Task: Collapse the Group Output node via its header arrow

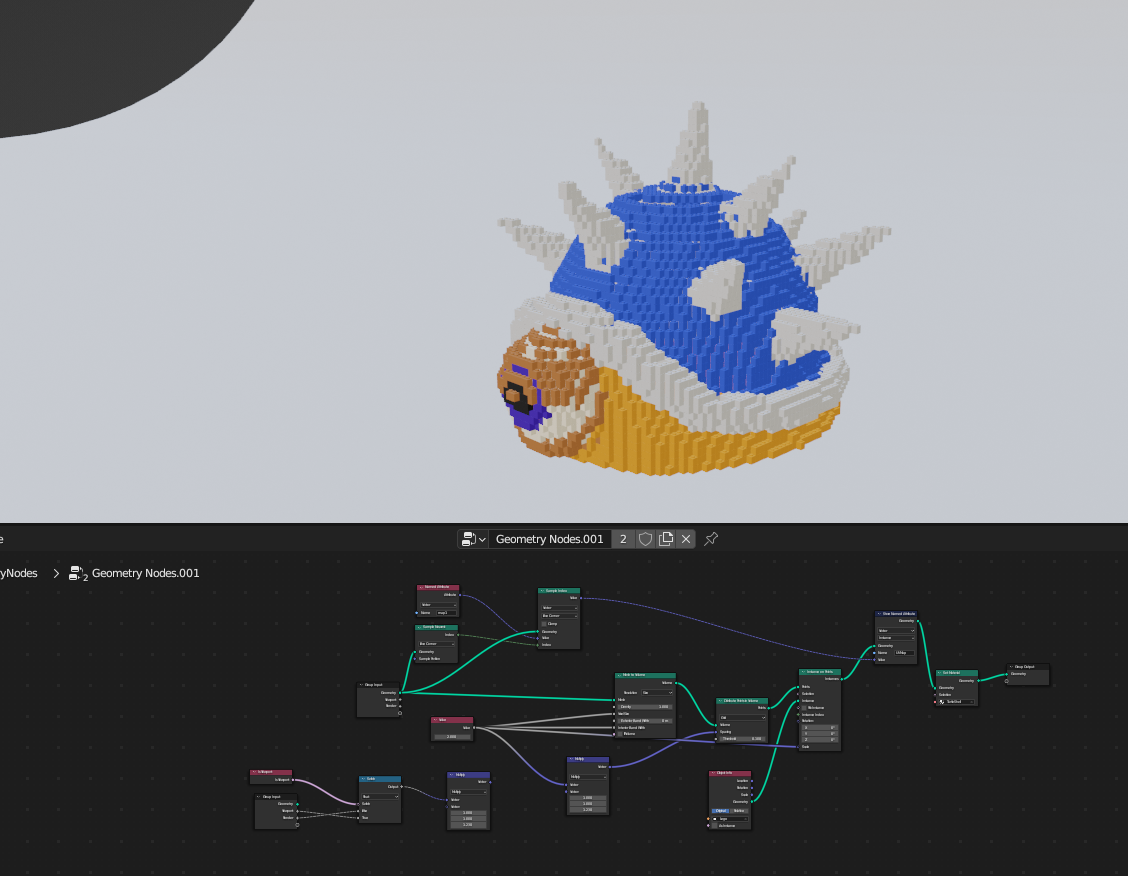Action: pyautogui.click(x=1011, y=667)
